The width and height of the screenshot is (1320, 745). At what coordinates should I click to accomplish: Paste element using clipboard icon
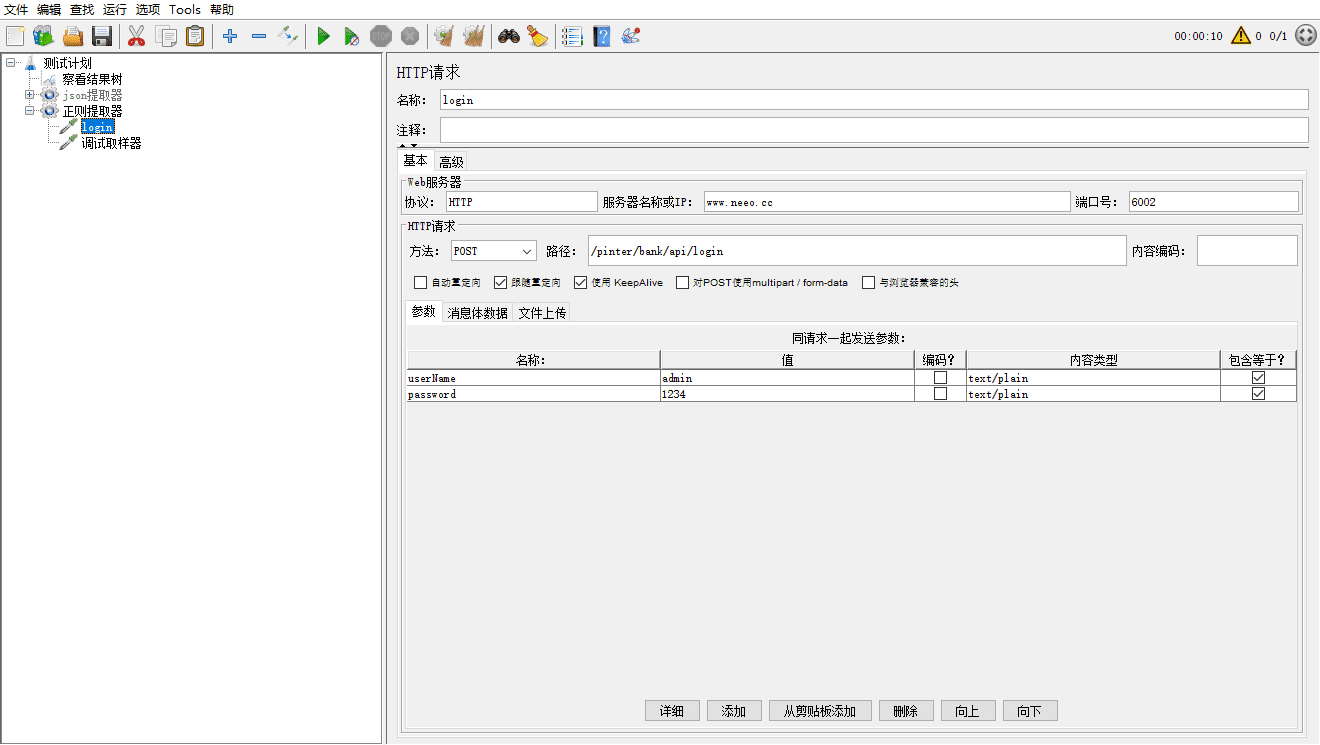point(195,37)
